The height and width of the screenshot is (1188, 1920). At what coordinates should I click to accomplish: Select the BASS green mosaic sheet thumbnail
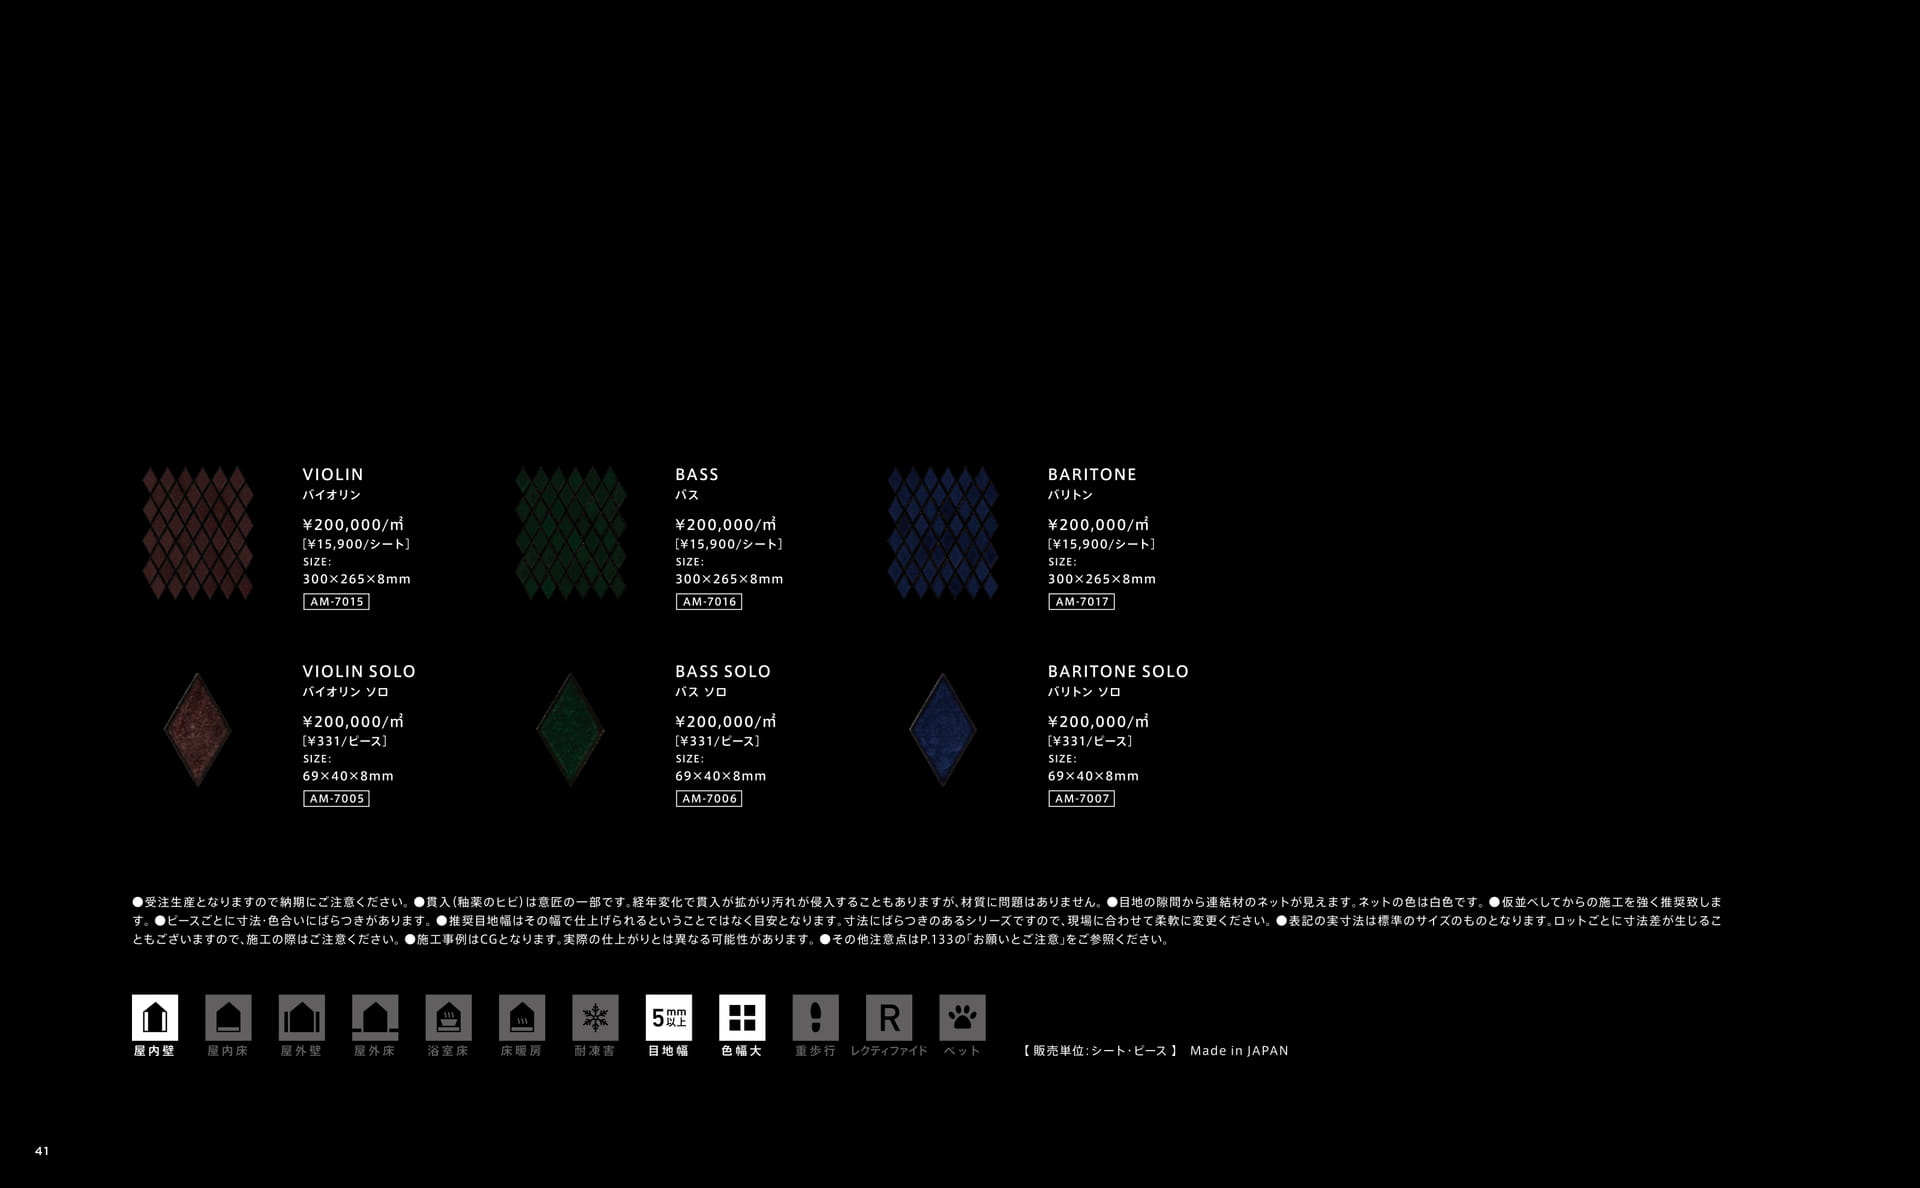pos(571,533)
